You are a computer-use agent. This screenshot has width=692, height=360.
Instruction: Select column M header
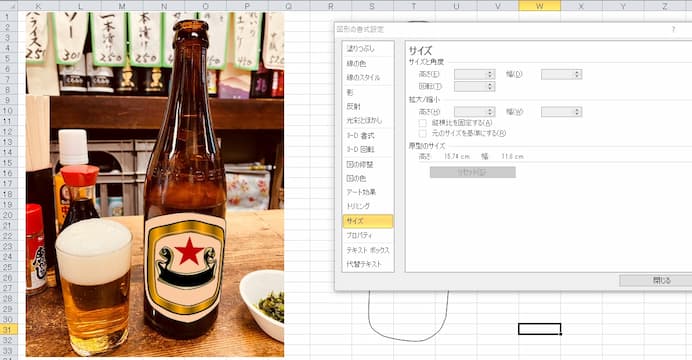click(122, 6)
